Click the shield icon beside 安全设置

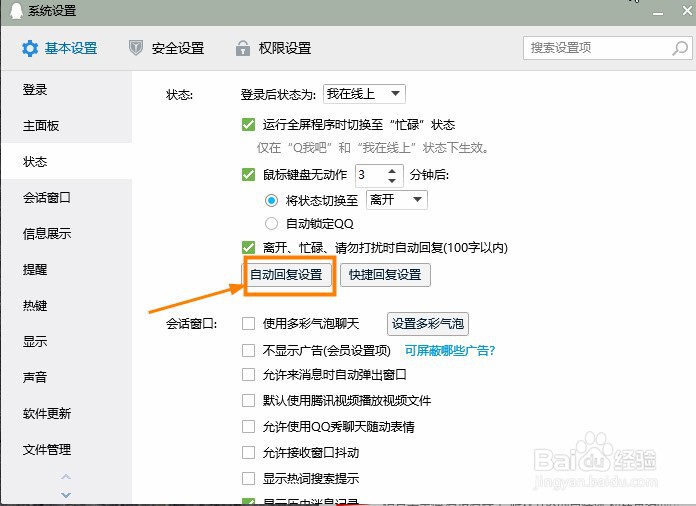[136, 47]
